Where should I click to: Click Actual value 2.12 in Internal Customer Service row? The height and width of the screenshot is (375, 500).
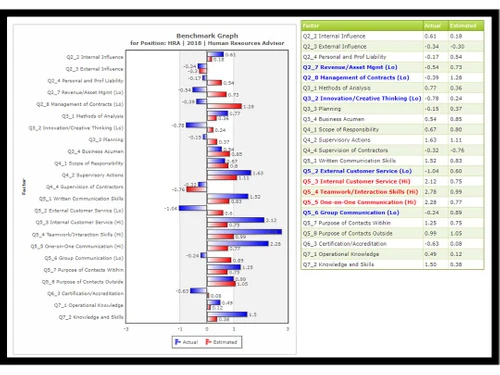click(x=430, y=181)
